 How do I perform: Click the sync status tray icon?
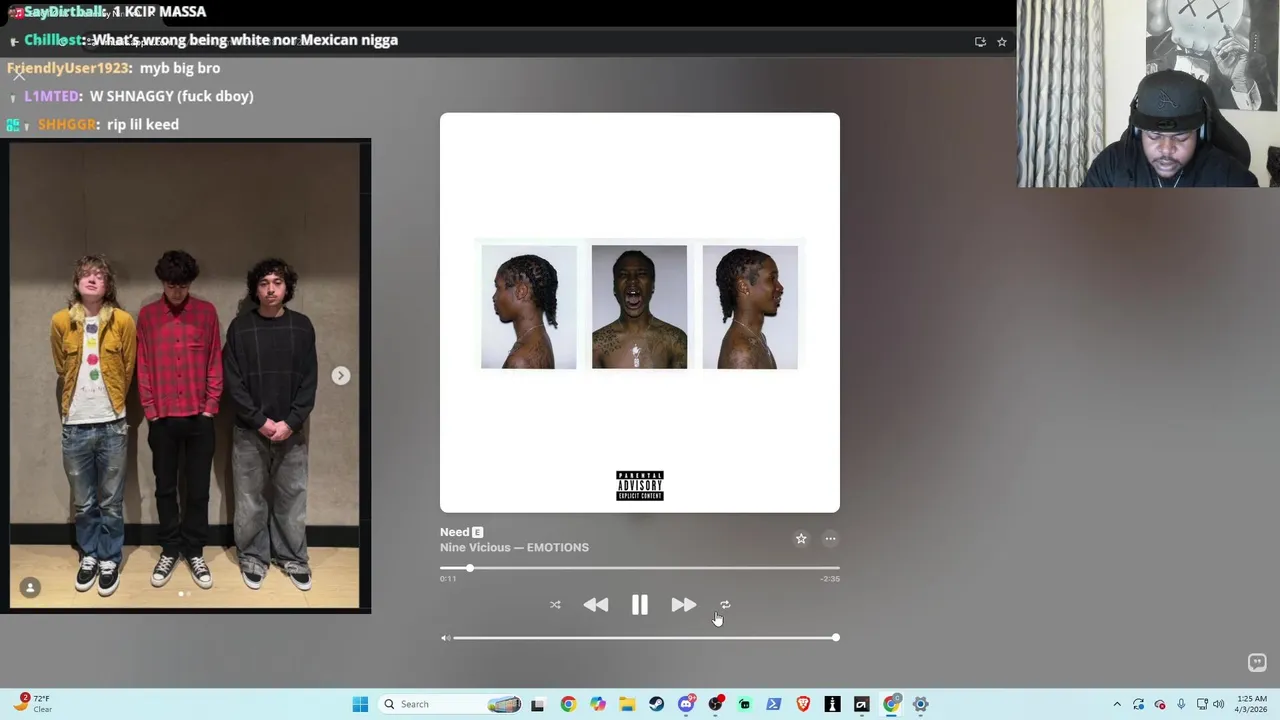tap(1138, 704)
